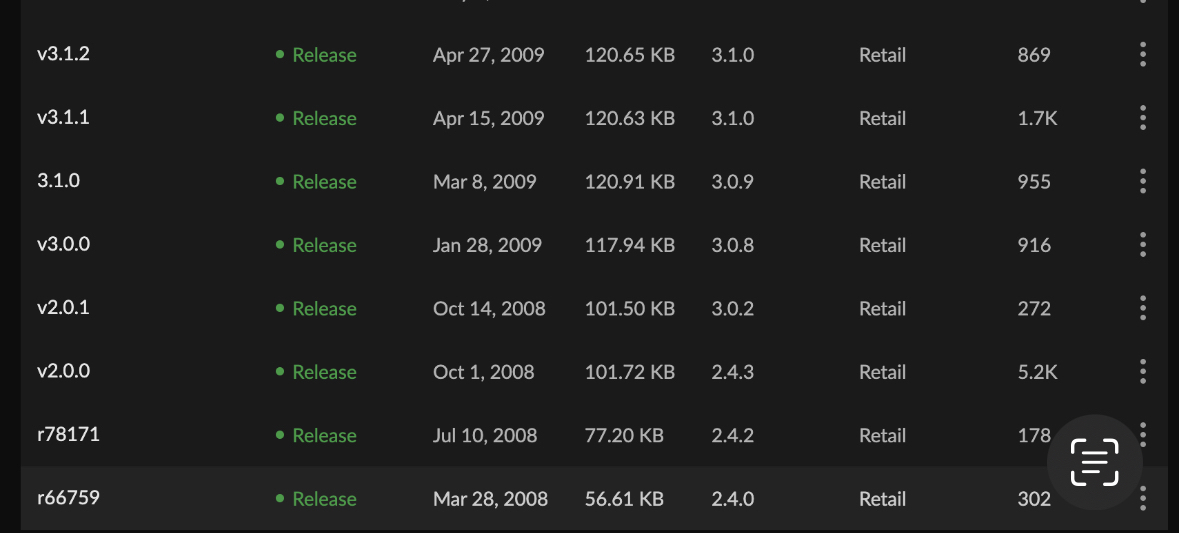Click the v2.0.1 file name
Screen dimensions: 1179x533
click(63, 308)
